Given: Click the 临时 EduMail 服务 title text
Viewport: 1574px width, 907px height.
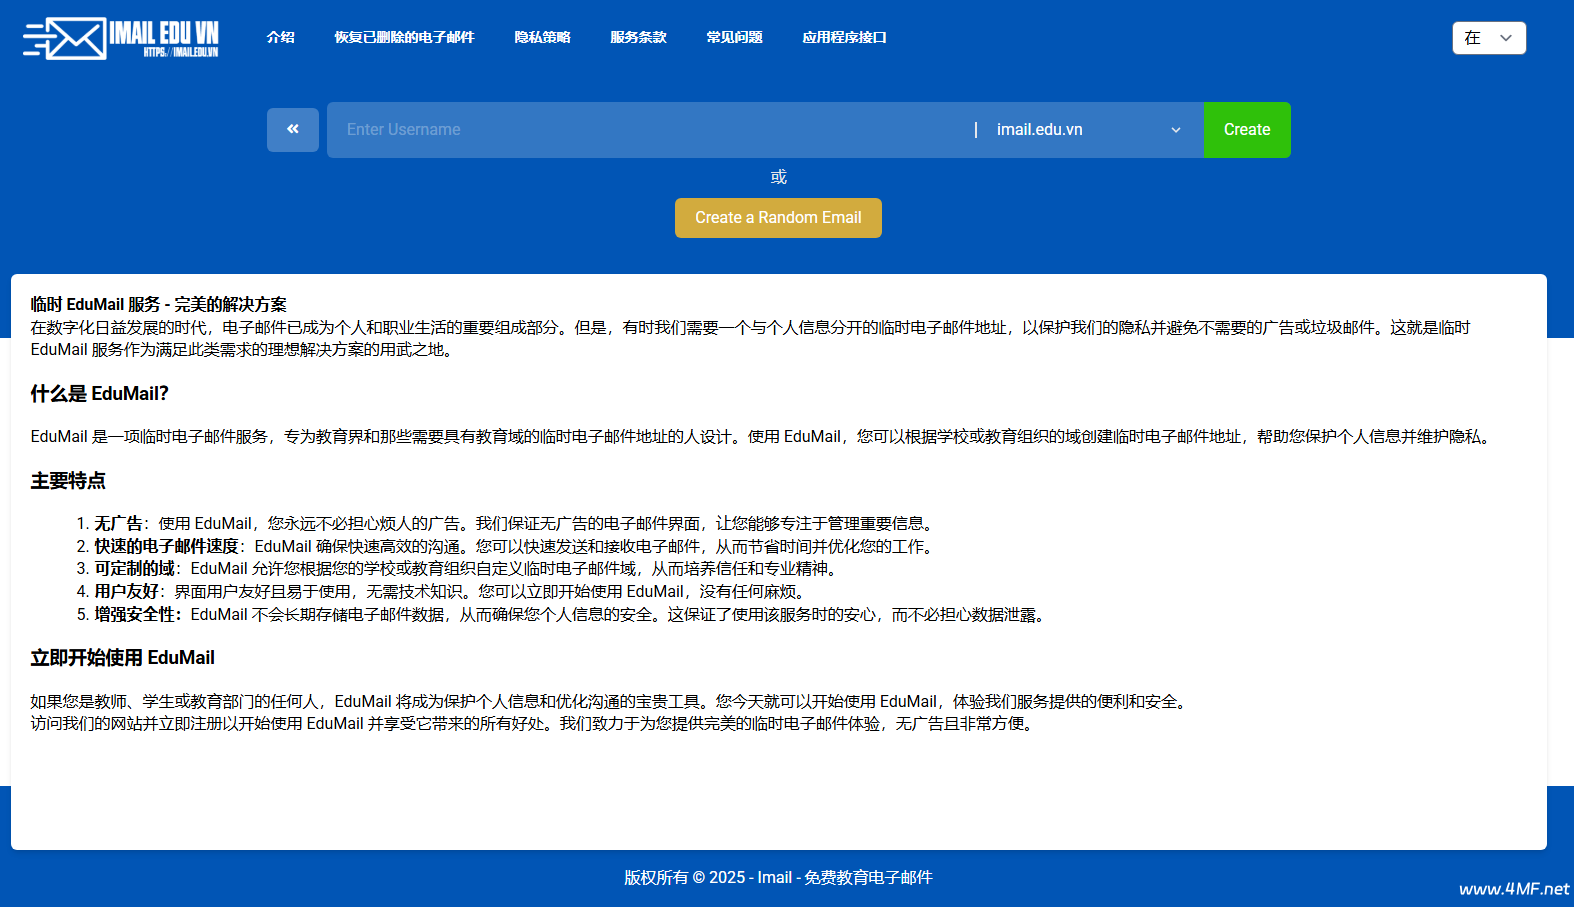Looking at the screenshot, I should point(158,304).
